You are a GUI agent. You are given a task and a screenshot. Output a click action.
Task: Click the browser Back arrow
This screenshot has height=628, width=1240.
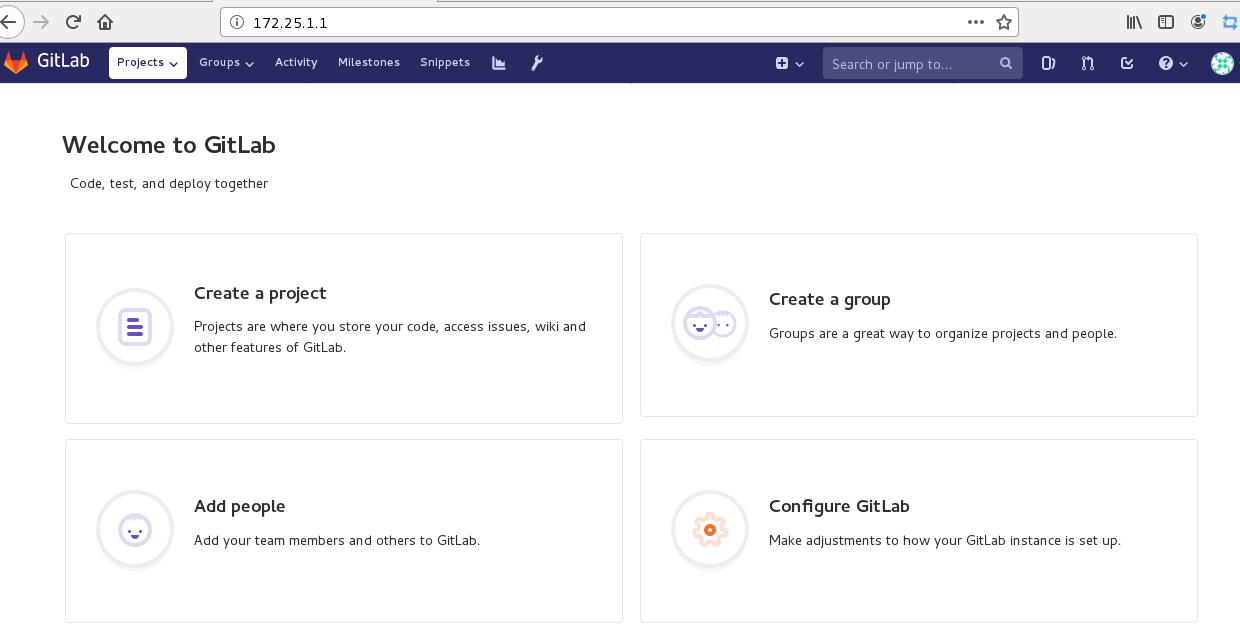pyautogui.click(x=8, y=21)
